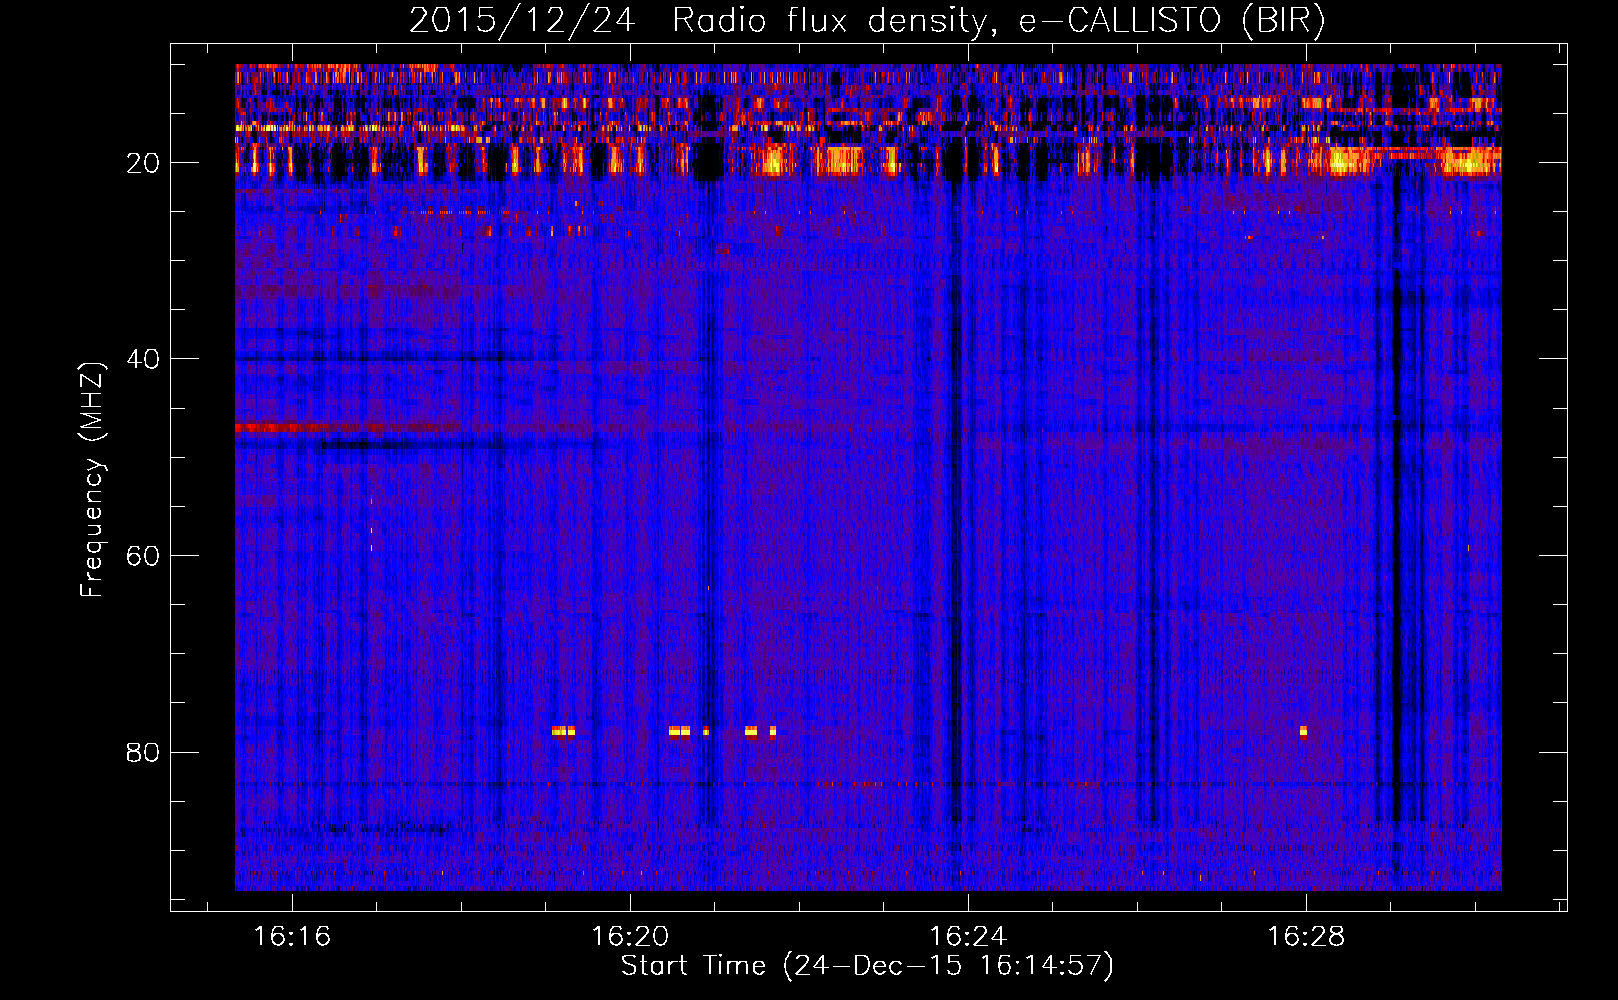Click the plot title mentioning e-CALLISTO (BIR)
Image resolution: width=1618 pixels, height=1000 pixels.
867,20
